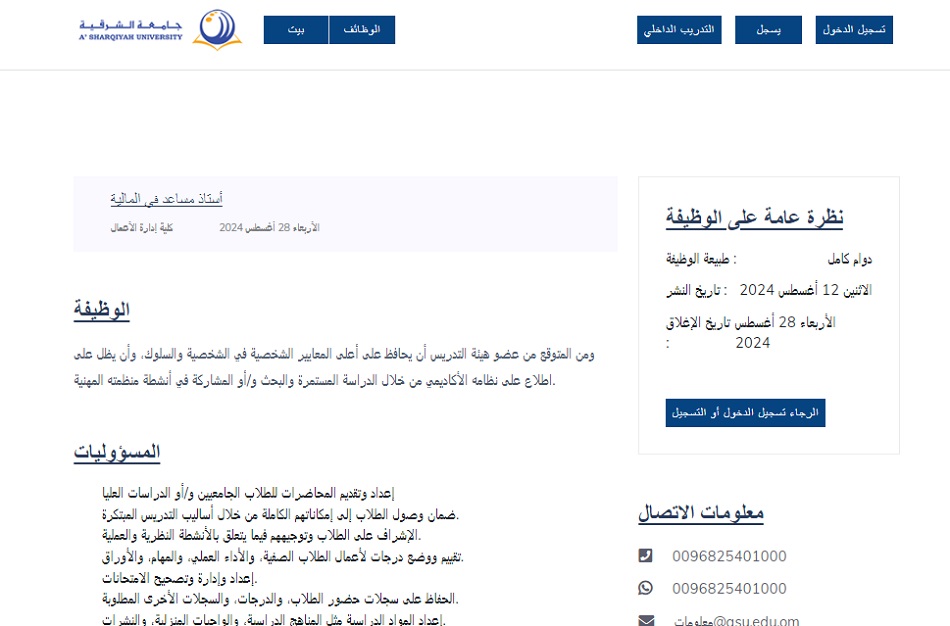Click the نظرة عامة على الوظيفة heading
The height and width of the screenshot is (626, 950).
point(754,217)
